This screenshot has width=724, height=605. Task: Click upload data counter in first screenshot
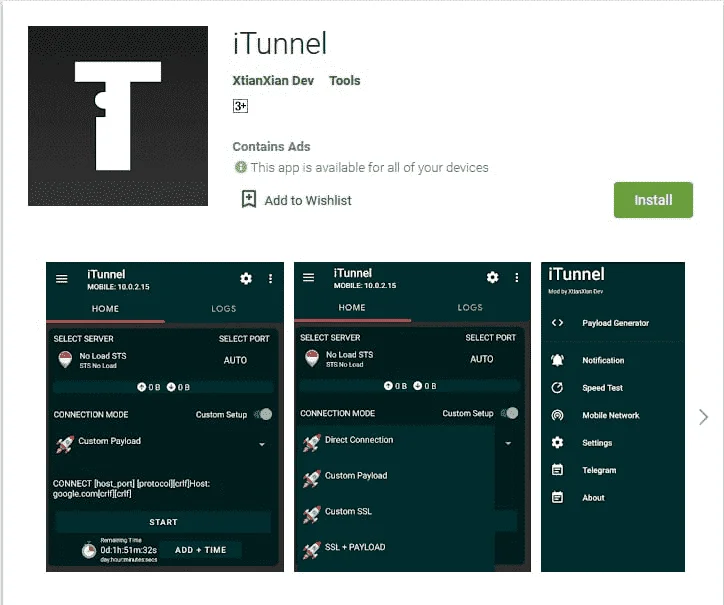tap(149, 387)
